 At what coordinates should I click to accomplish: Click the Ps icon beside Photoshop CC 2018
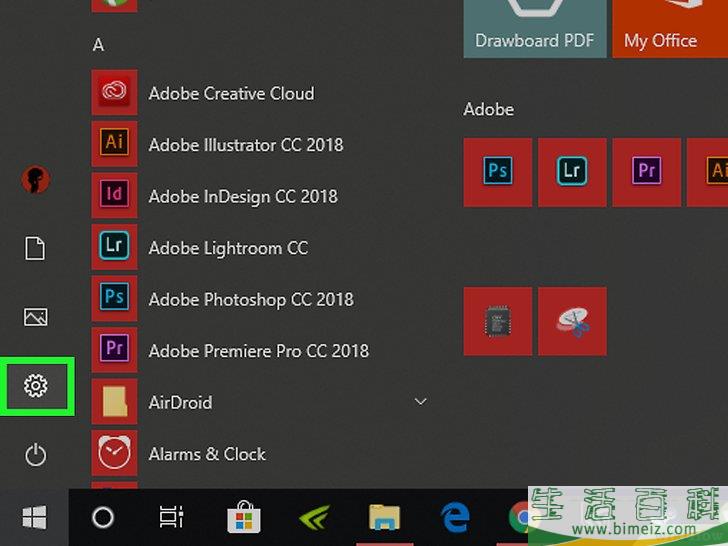(114, 298)
